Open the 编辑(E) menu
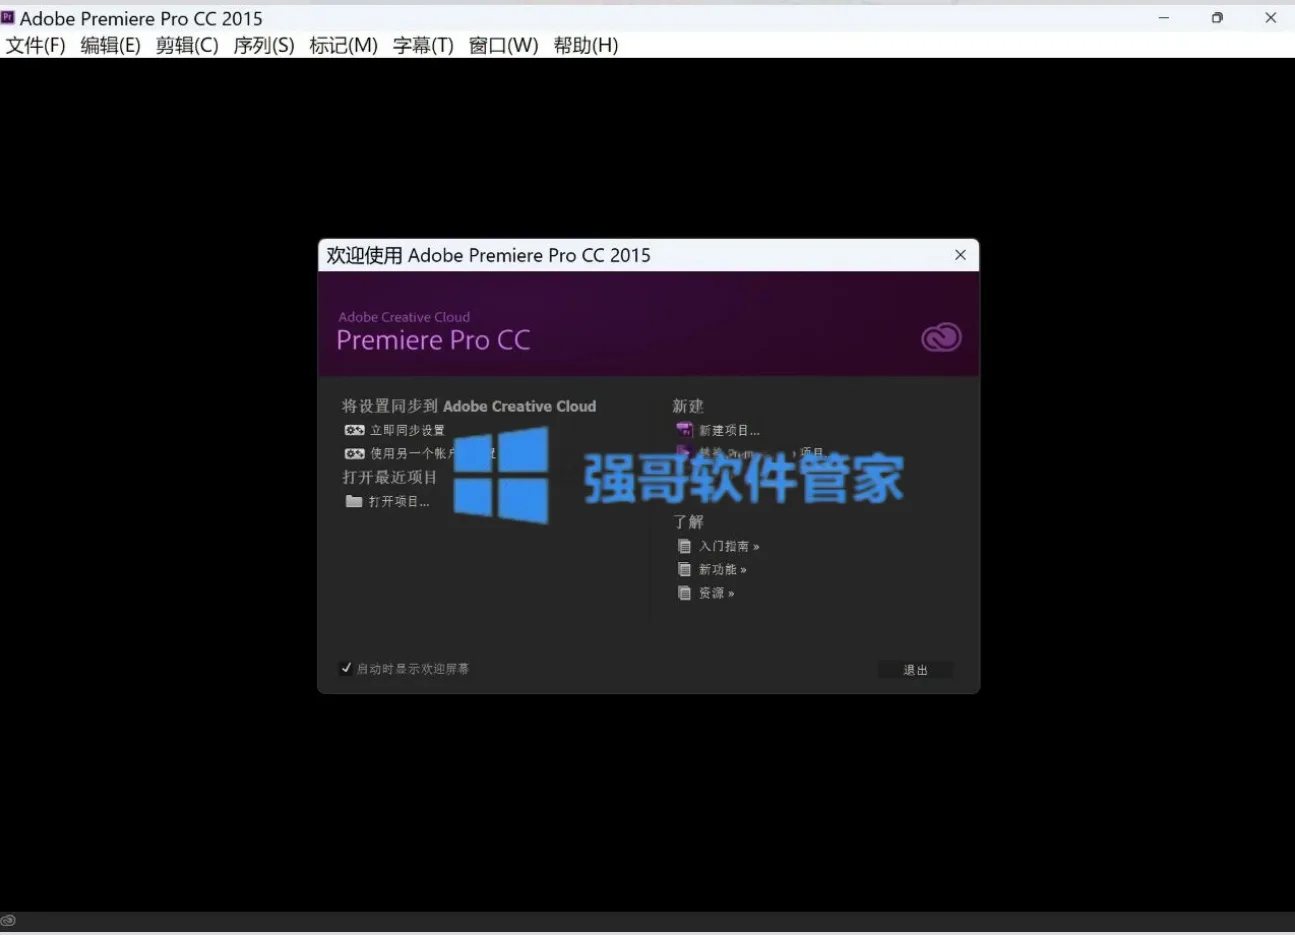Screen dimensions: 1295x935 click(x=110, y=45)
